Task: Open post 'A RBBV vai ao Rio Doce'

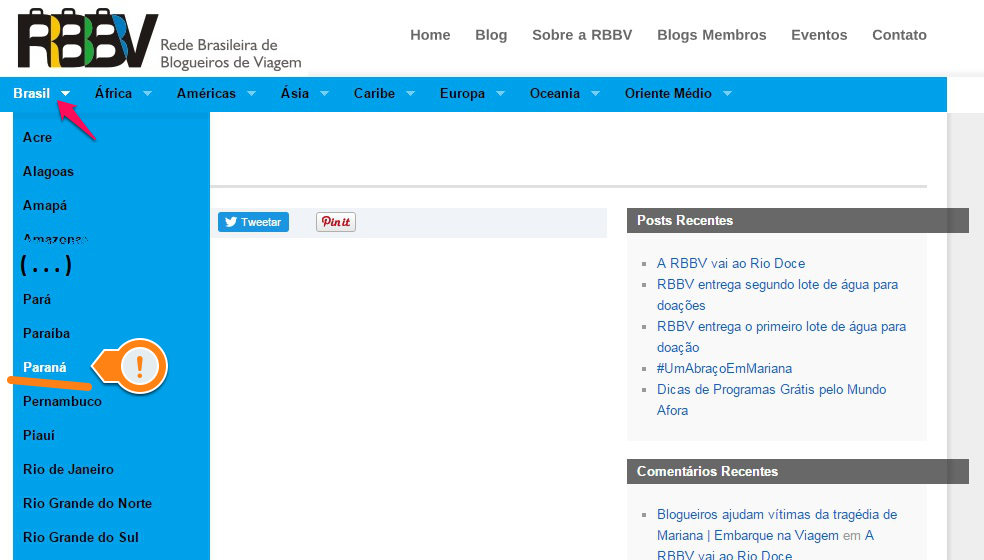Action: coord(730,264)
